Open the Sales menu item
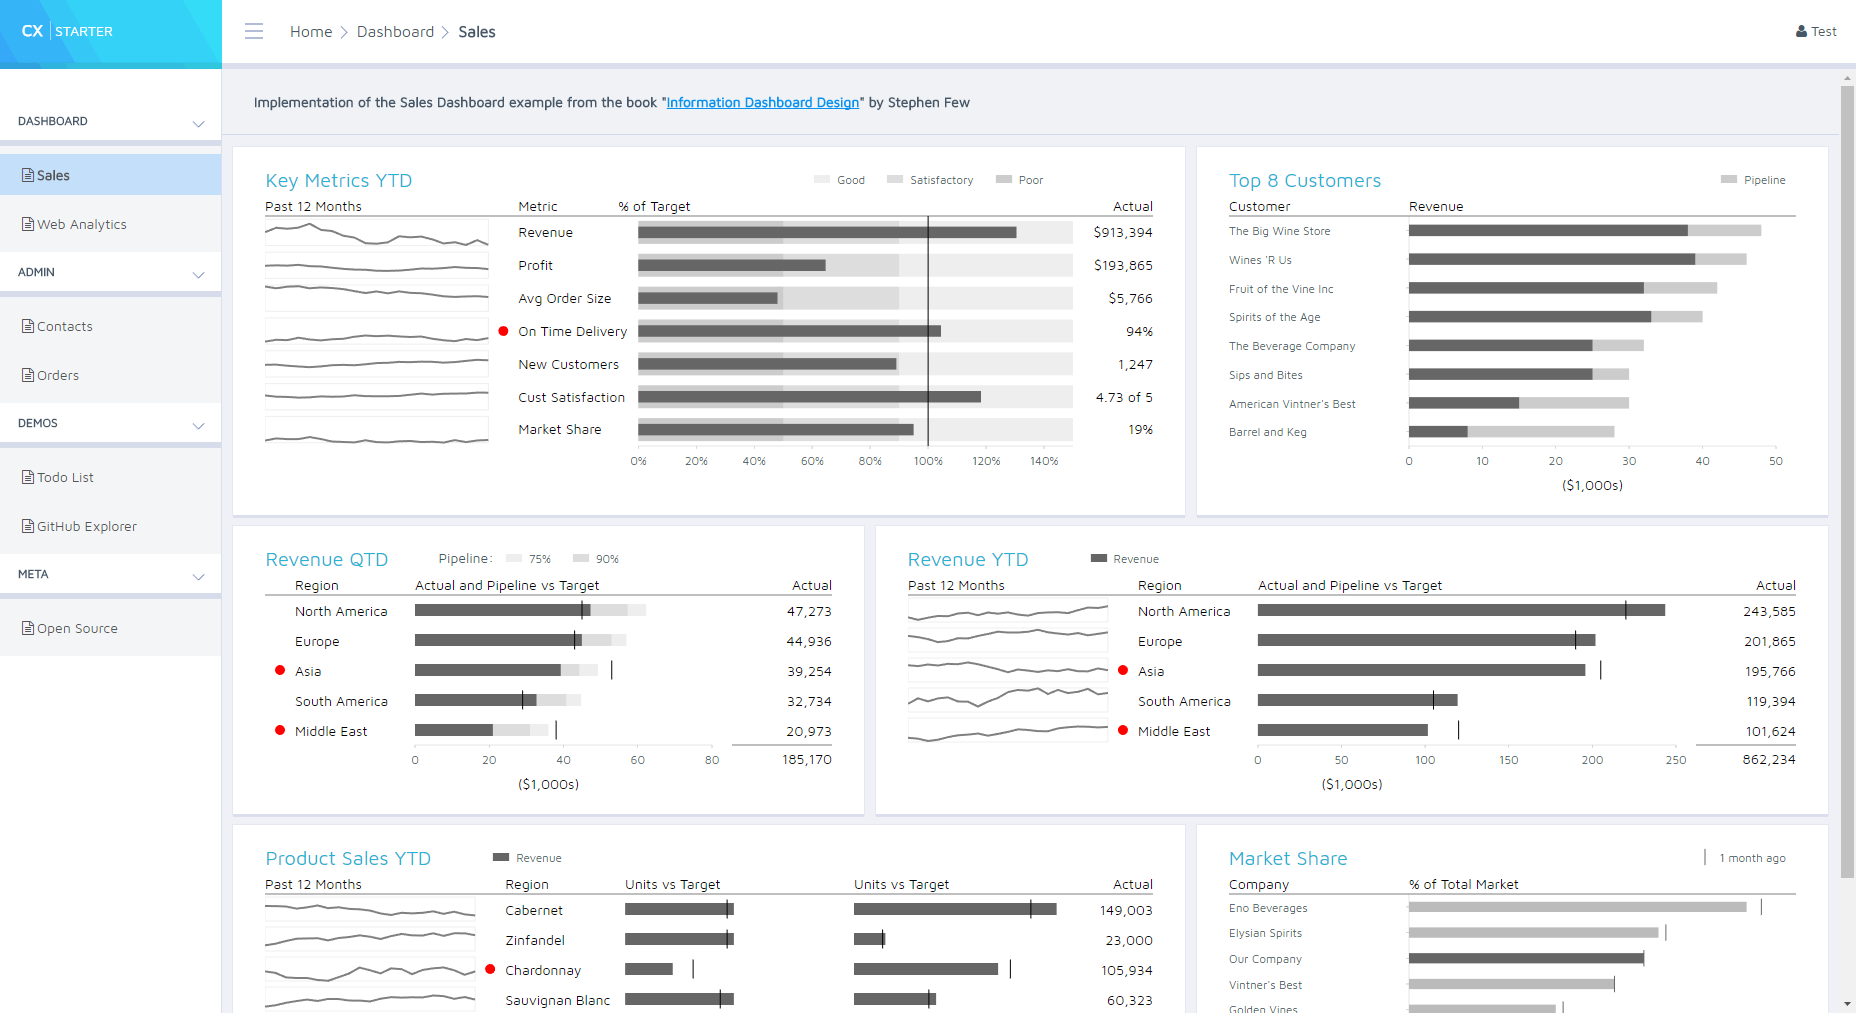The height and width of the screenshot is (1013, 1856). coord(110,175)
